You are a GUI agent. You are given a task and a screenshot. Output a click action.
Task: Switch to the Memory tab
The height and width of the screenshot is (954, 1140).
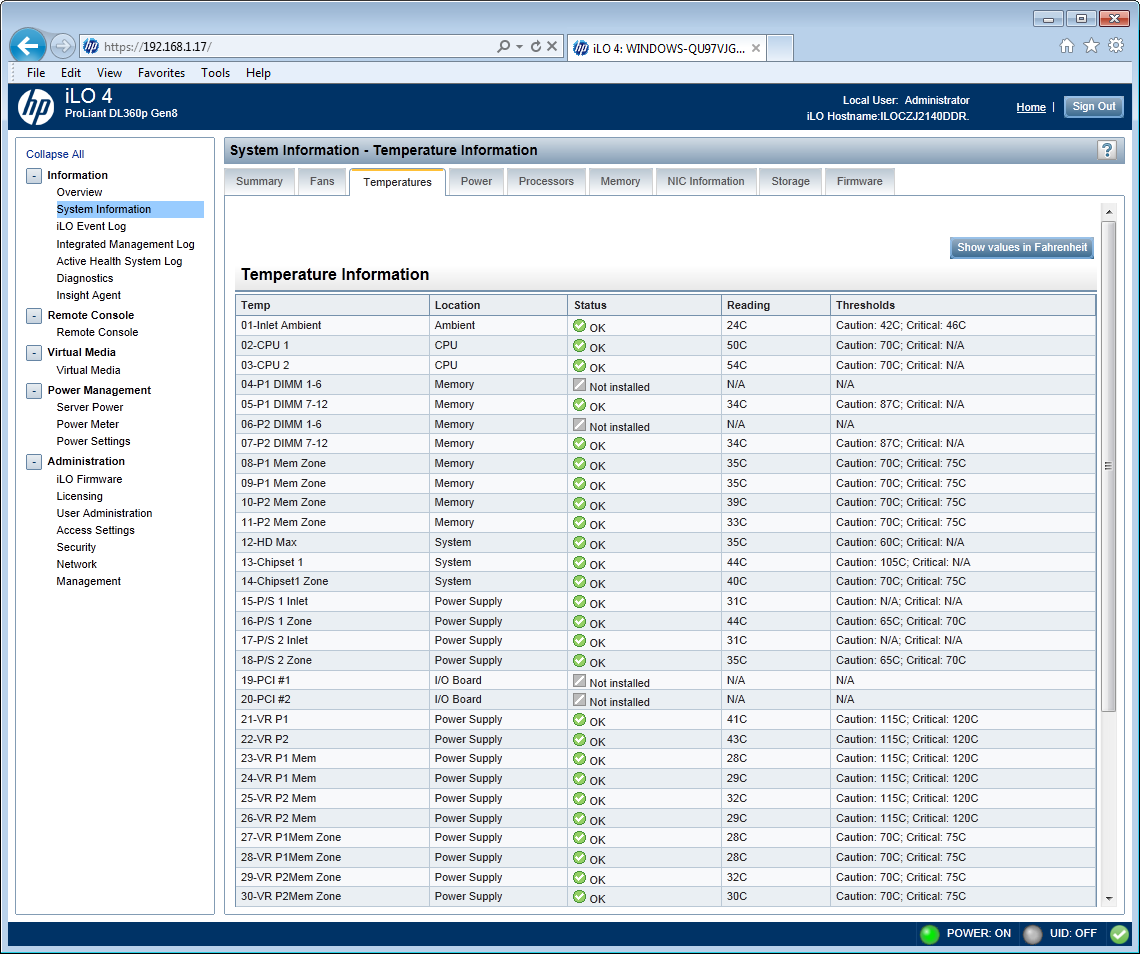pos(620,182)
